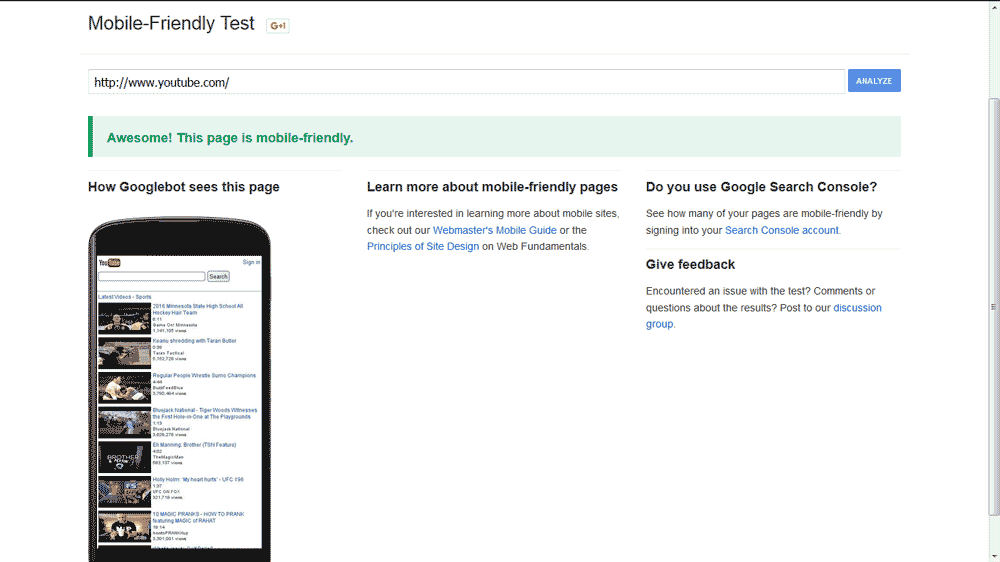Click the Keanu shredding video thumbnail
This screenshot has width=1000, height=562.
[124, 353]
